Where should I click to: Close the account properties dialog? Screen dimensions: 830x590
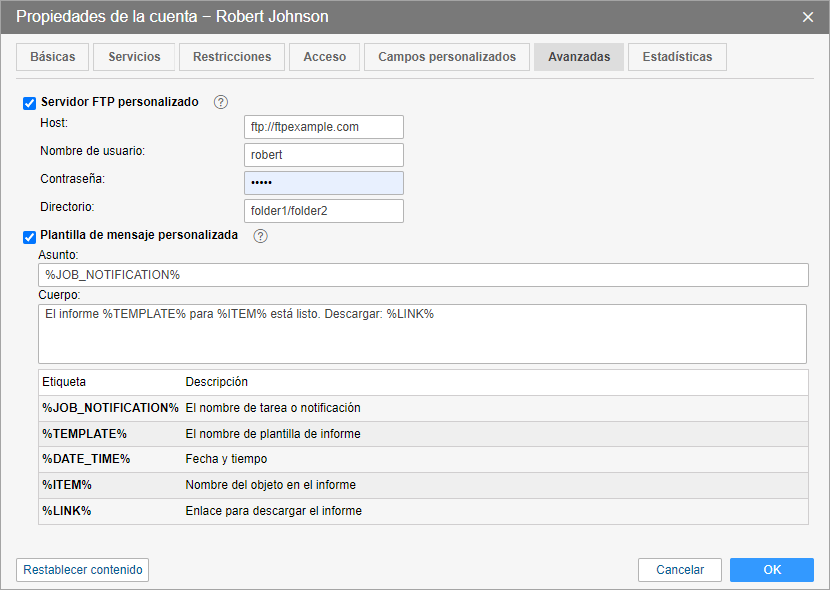click(808, 17)
